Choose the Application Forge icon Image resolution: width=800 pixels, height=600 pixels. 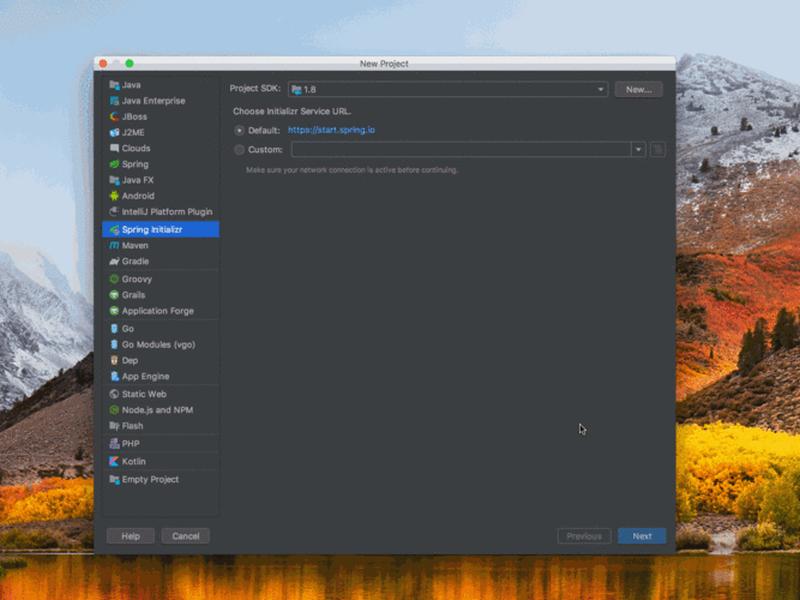pos(114,311)
